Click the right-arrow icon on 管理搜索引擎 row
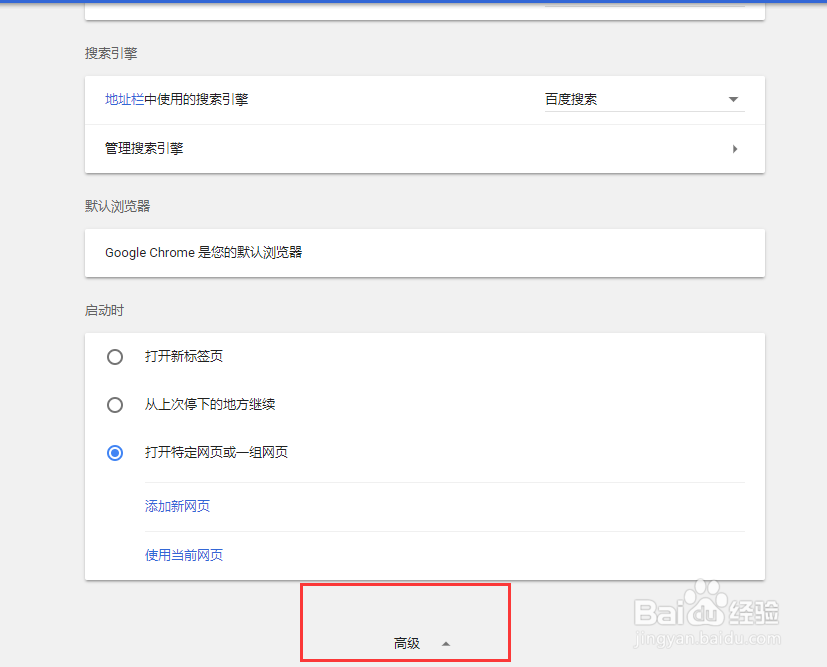The image size is (827, 667). coord(735,148)
